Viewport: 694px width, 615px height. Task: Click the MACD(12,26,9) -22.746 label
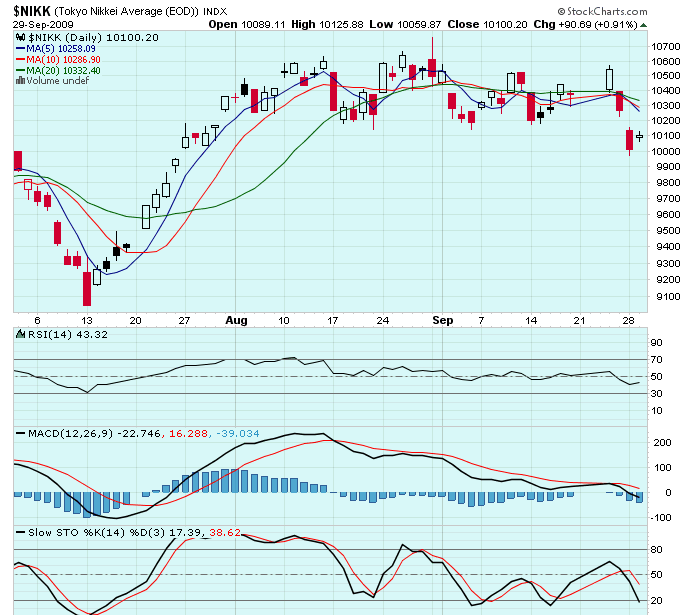94,434
